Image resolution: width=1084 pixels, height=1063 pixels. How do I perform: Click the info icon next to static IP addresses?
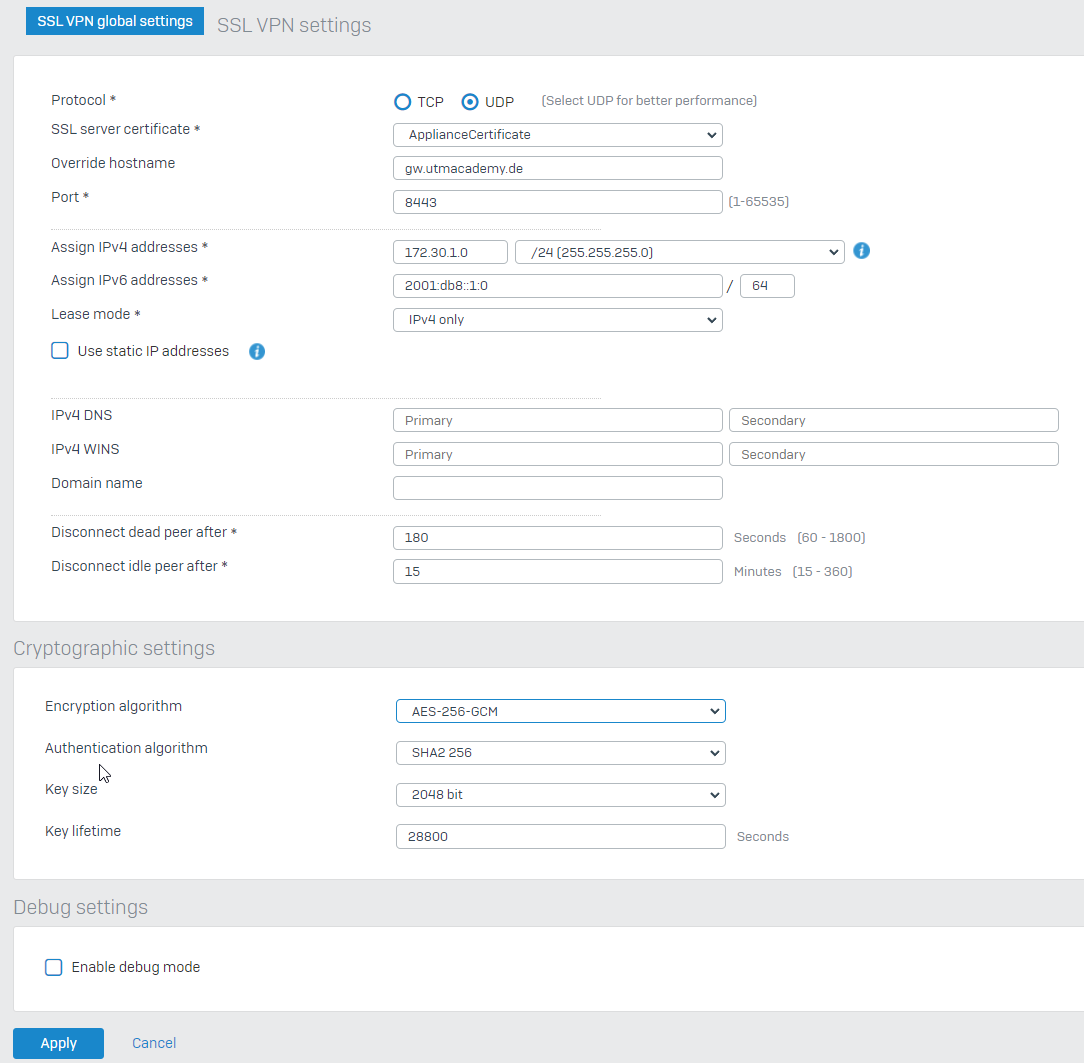[x=257, y=351]
